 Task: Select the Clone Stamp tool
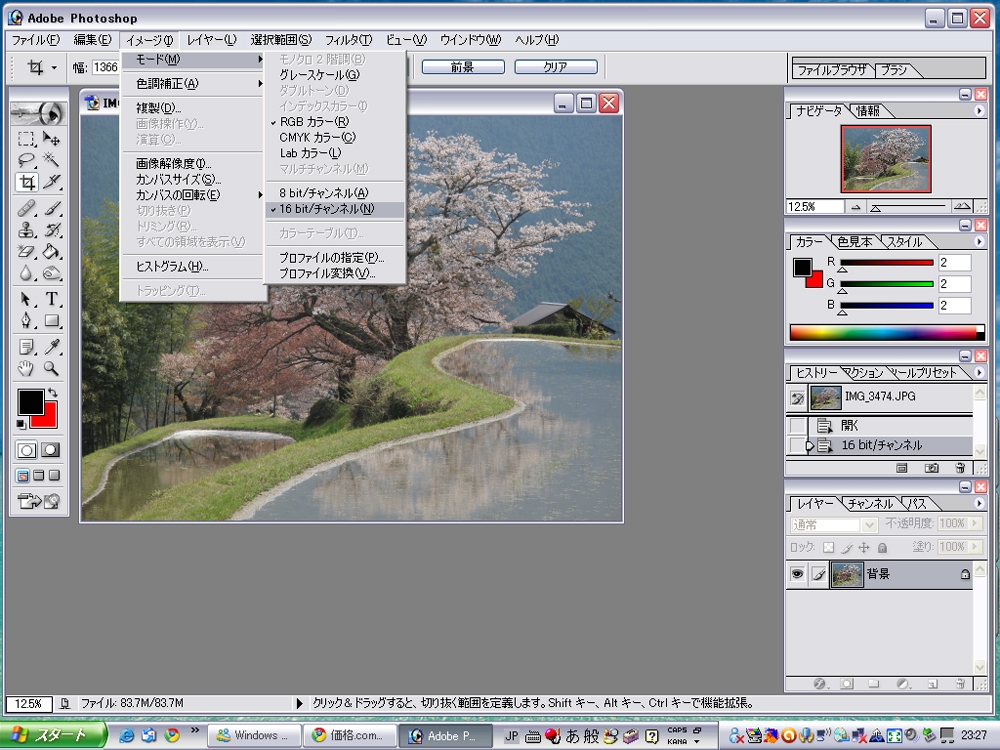click(x=27, y=230)
